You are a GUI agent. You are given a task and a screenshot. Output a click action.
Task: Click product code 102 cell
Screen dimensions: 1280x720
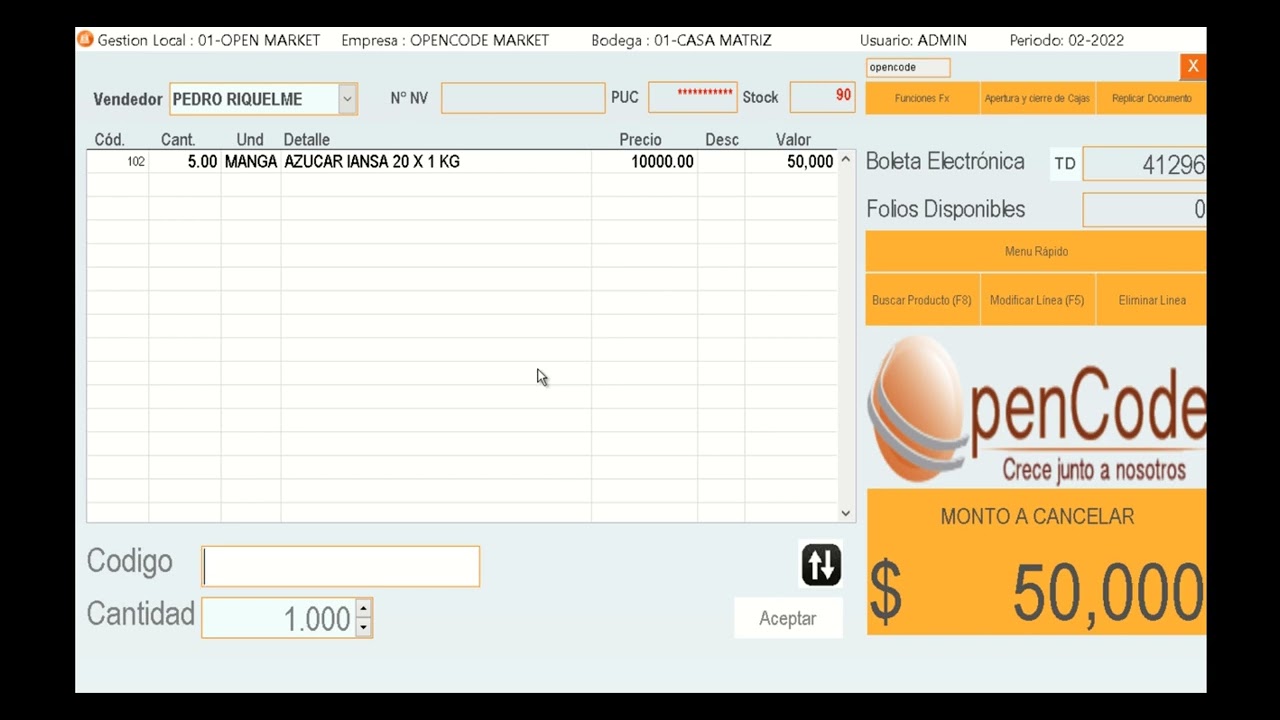tap(118, 161)
